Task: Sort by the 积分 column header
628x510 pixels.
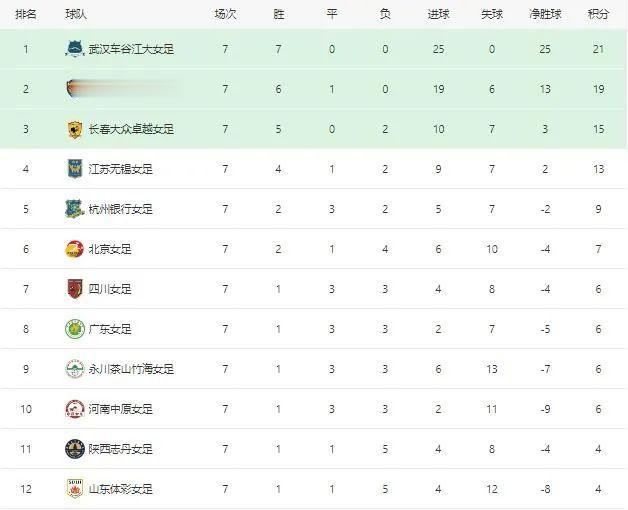Action: click(x=598, y=14)
